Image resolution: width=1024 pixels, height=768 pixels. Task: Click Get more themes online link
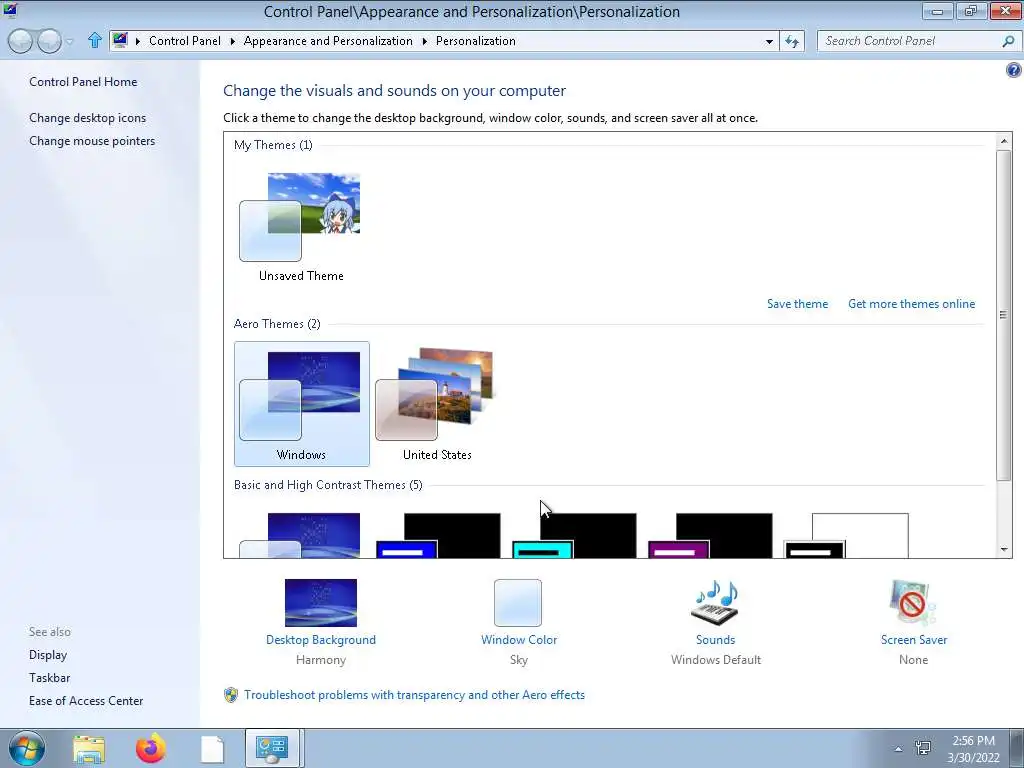tap(911, 304)
